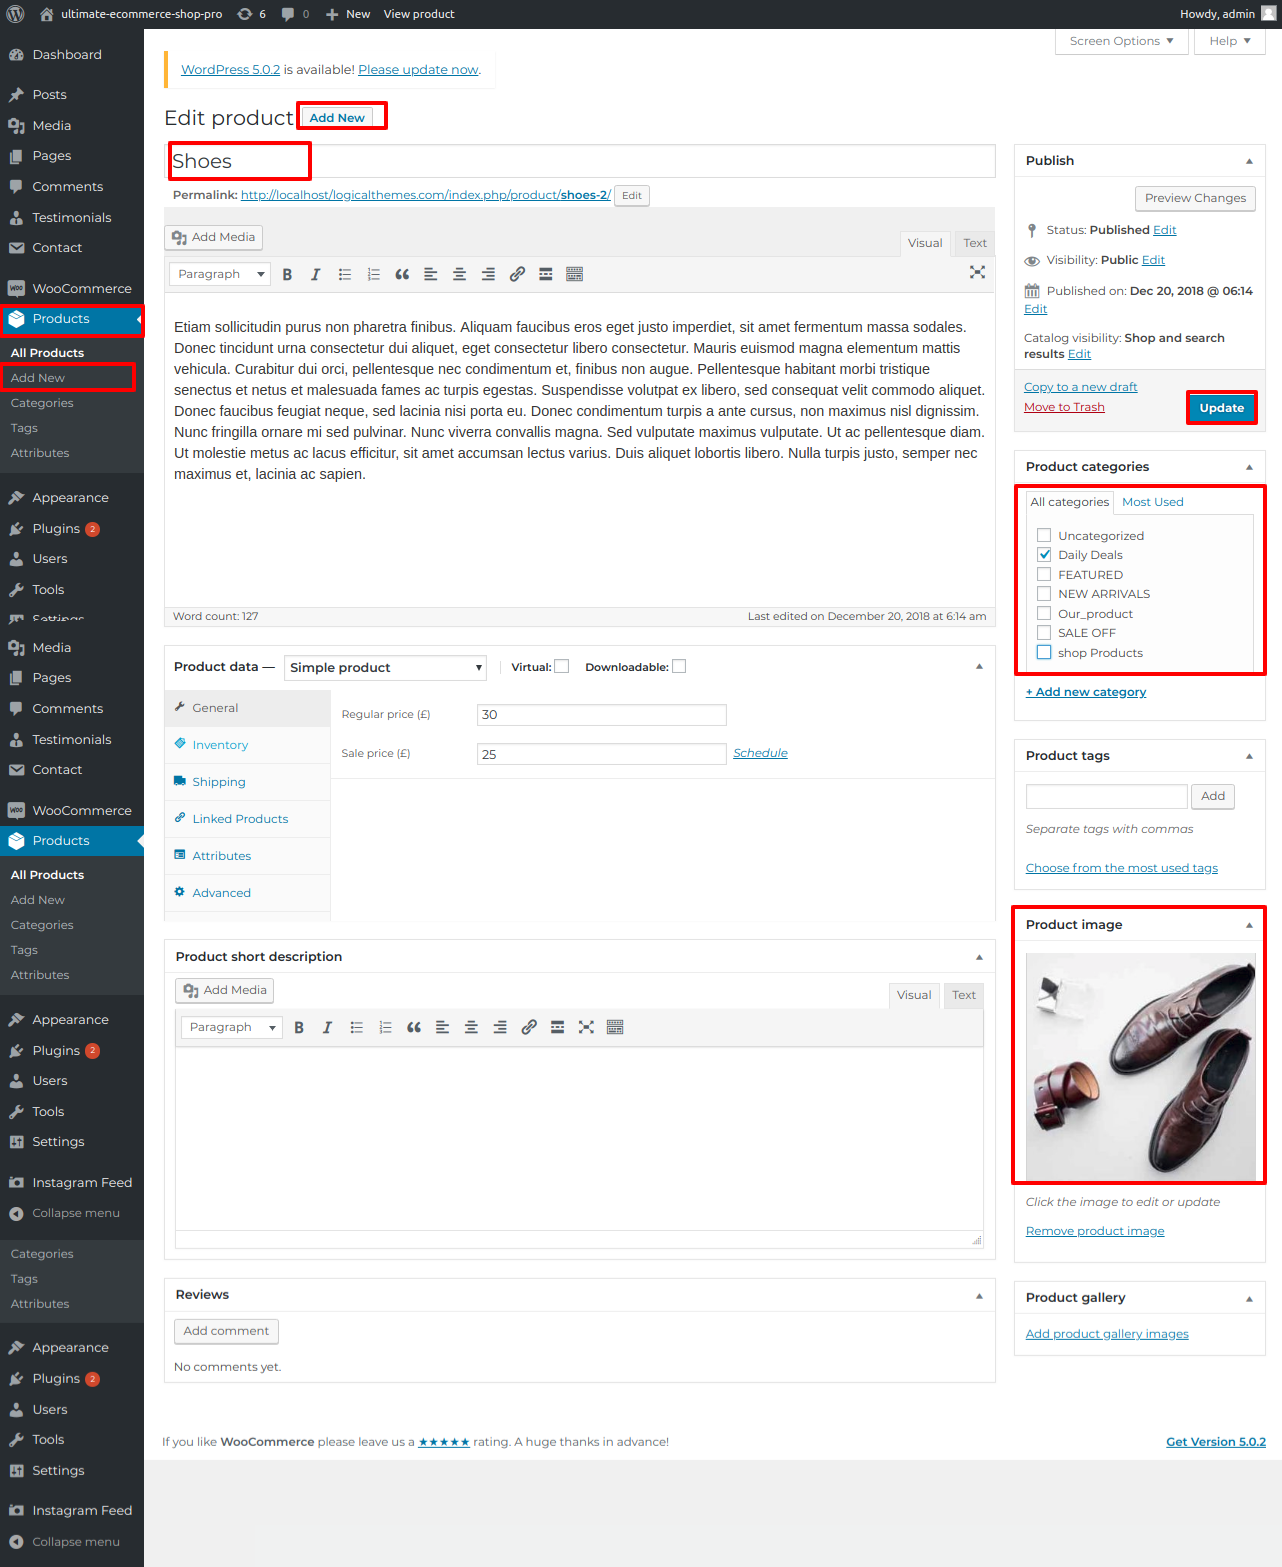Focus the Regular price input field
1282x1567 pixels.
click(602, 715)
